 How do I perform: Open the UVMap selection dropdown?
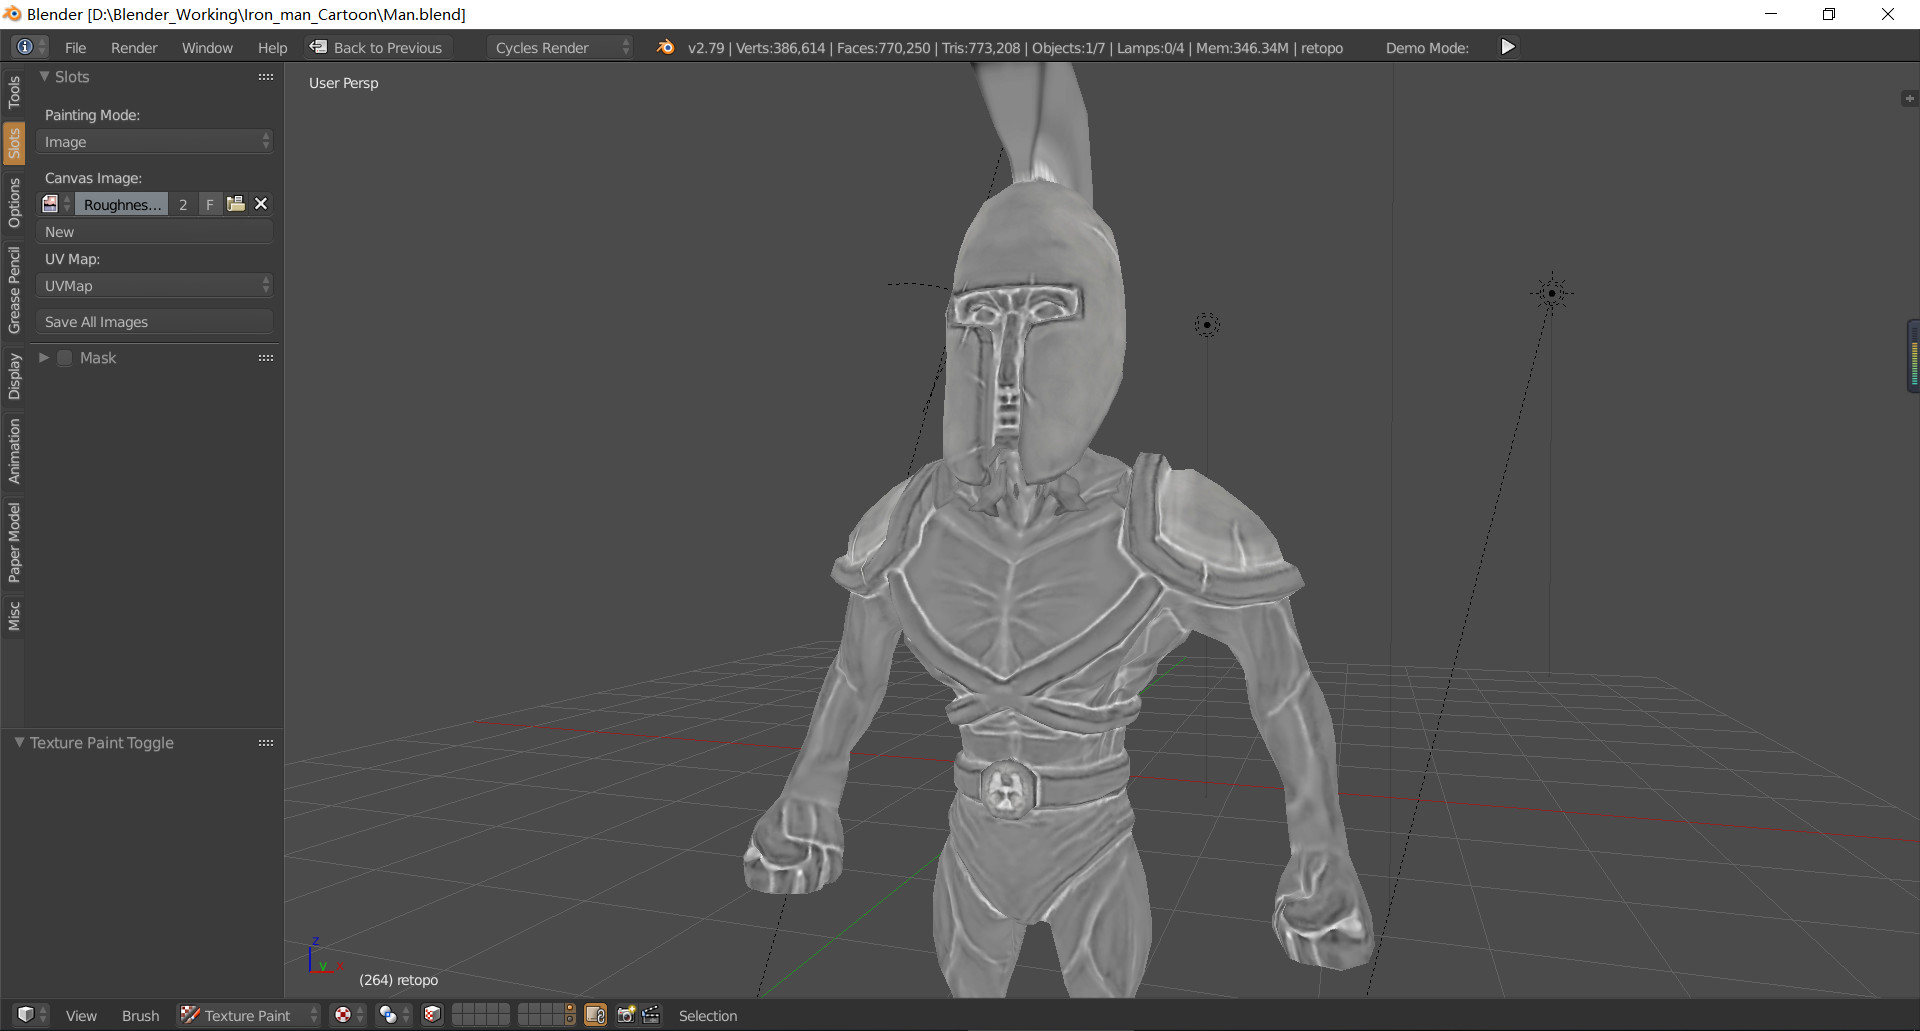click(x=154, y=285)
